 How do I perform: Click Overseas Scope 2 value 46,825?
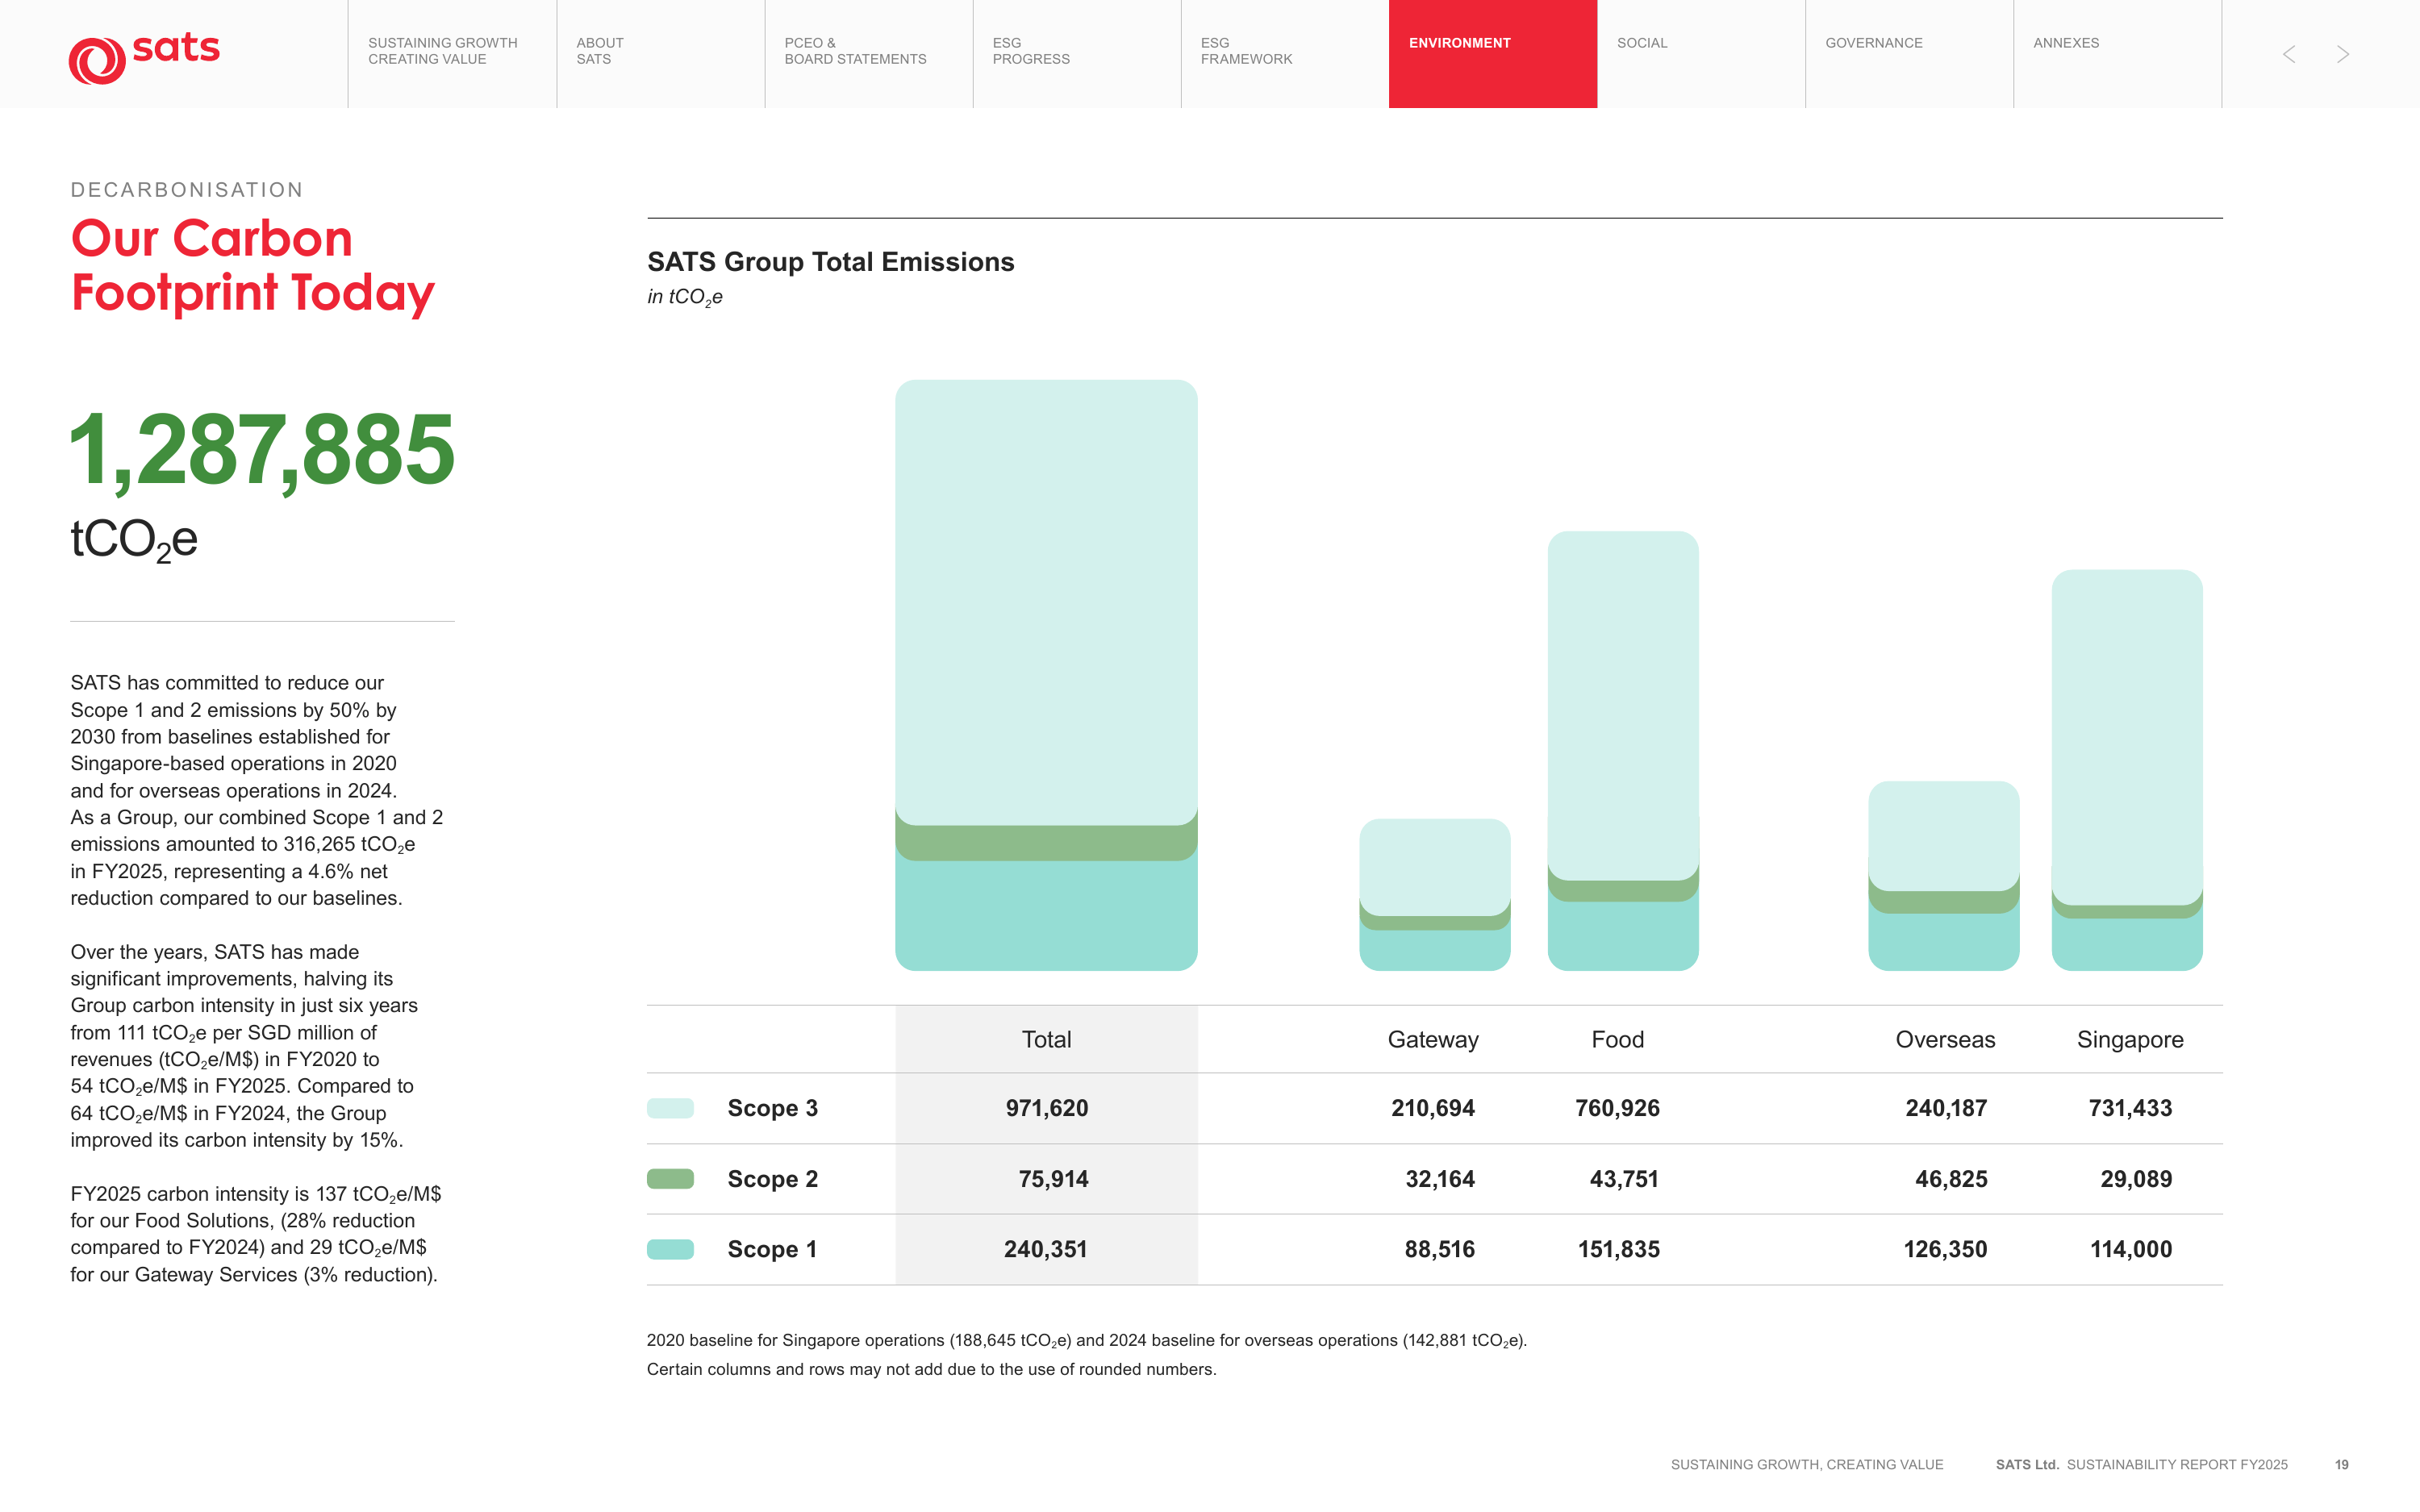pos(1951,1179)
